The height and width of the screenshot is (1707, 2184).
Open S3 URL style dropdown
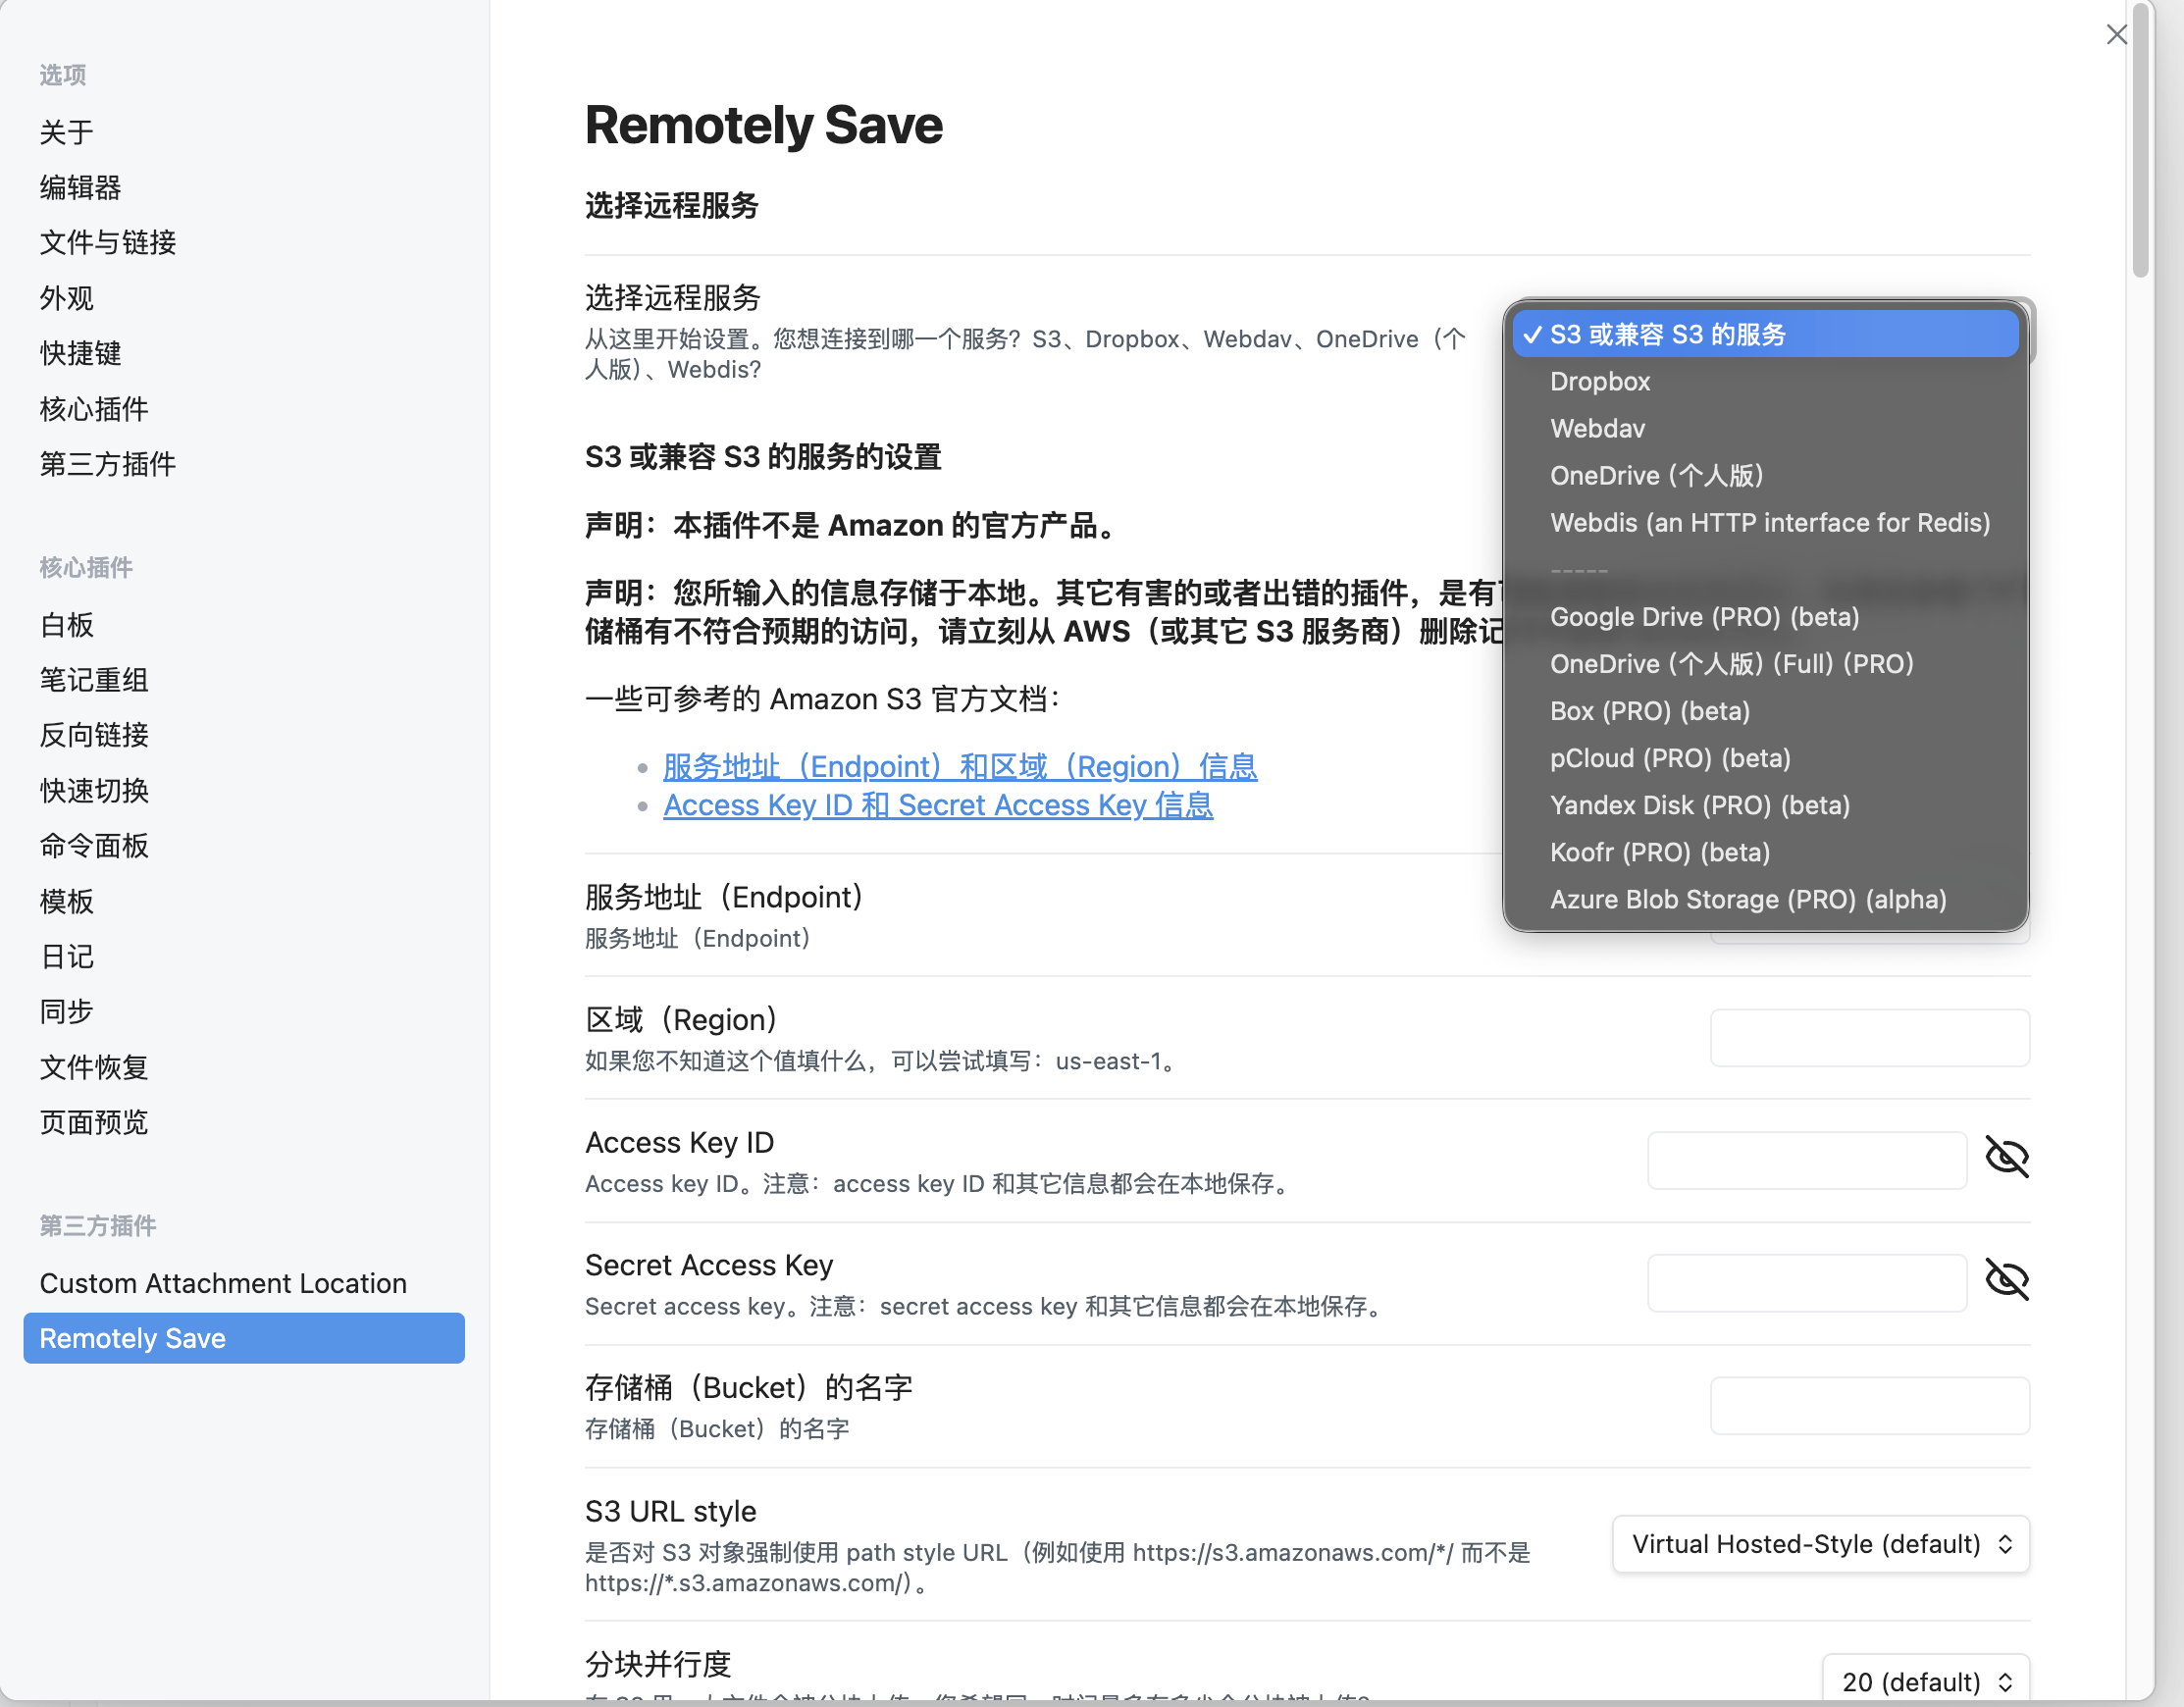(1820, 1544)
